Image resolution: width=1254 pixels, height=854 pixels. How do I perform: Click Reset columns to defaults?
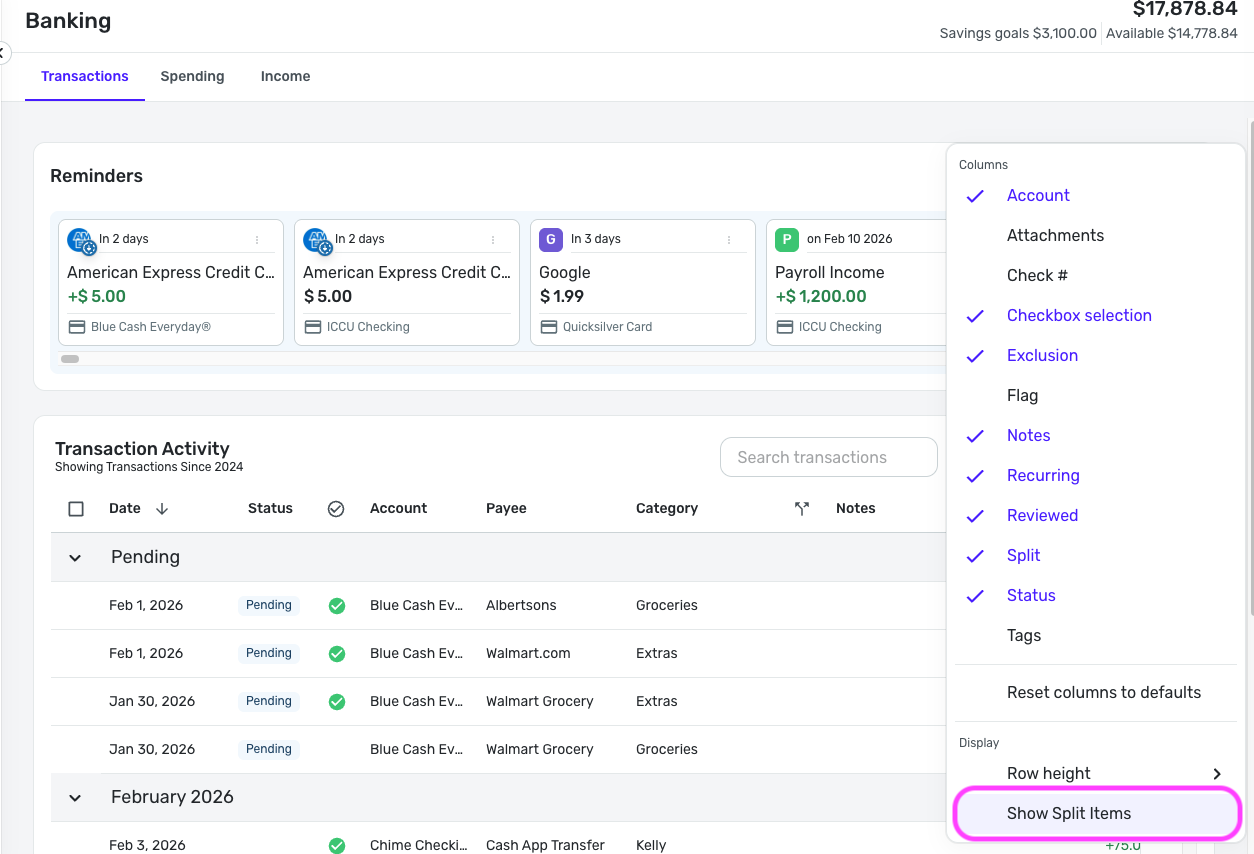[1103, 693]
